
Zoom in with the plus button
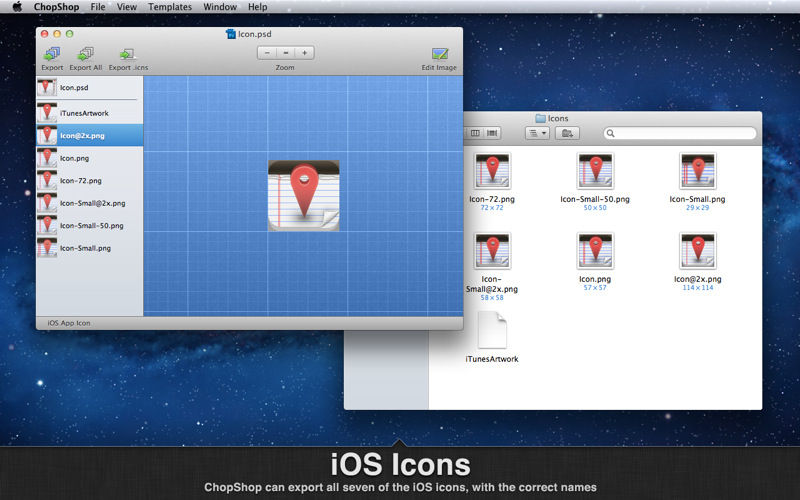pyautogui.click(x=305, y=53)
